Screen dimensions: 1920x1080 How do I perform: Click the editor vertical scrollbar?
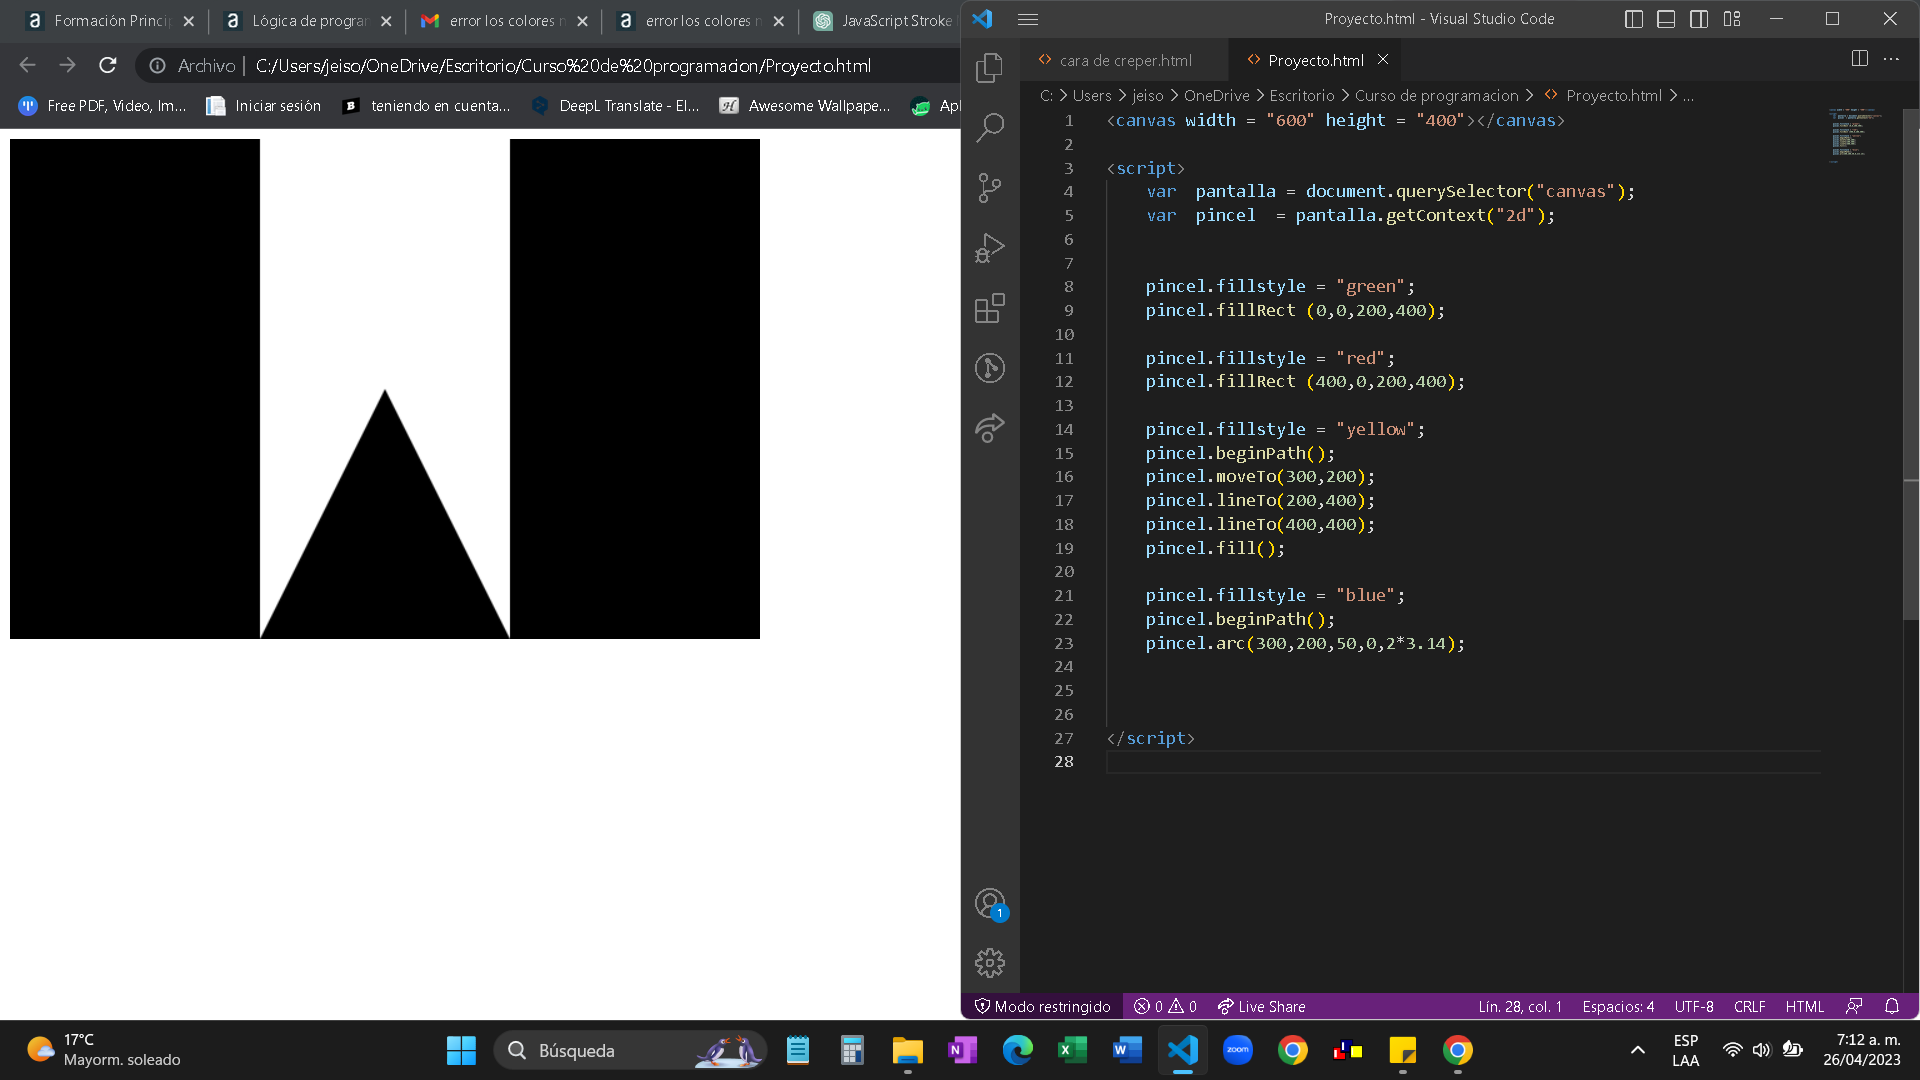coord(1910,365)
